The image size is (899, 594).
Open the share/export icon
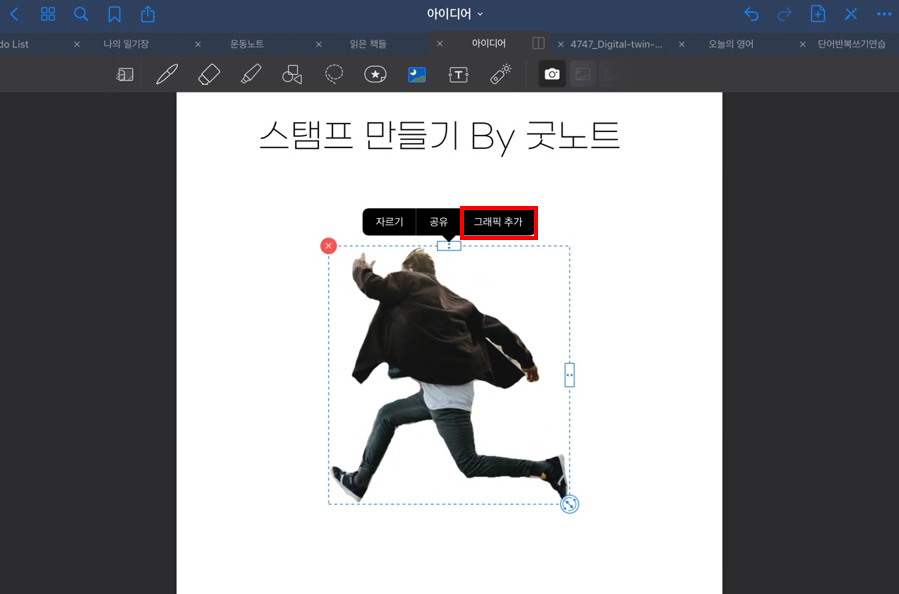coord(148,14)
